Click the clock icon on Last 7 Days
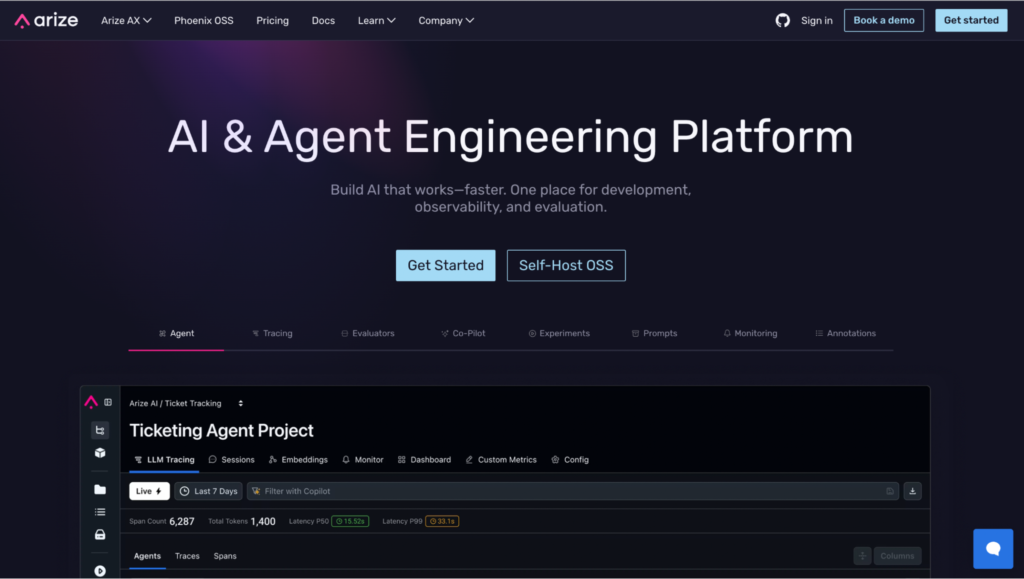The width and height of the screenshot is (1024, 579). pos(185,491)
